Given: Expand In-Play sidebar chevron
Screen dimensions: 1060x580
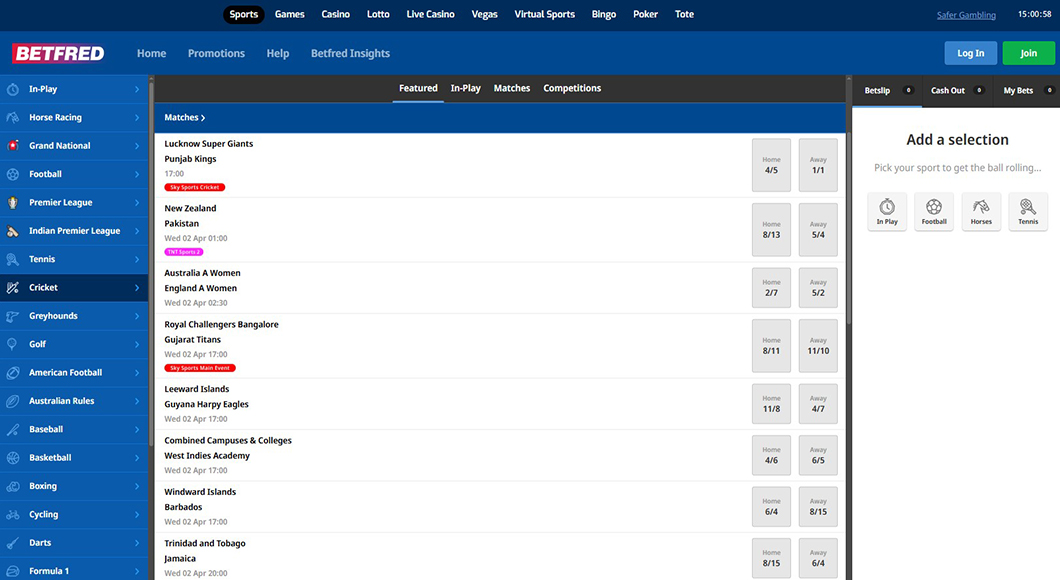Looking at the screenshot, I should point(137,89).
